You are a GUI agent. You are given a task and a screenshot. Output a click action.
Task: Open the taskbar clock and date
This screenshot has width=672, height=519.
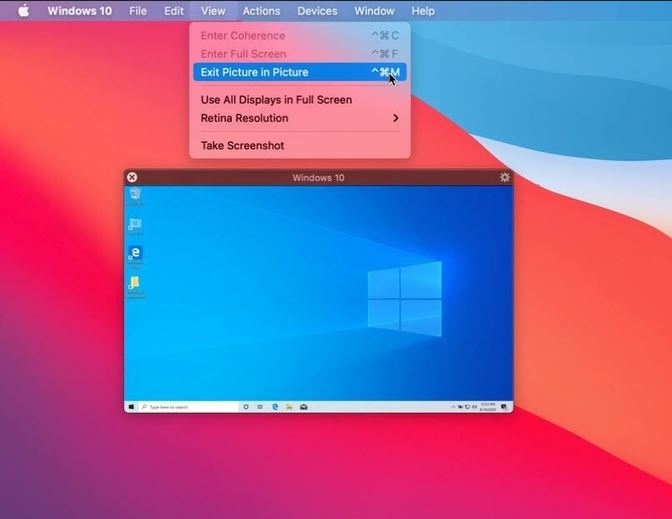[x=488, y=407]
